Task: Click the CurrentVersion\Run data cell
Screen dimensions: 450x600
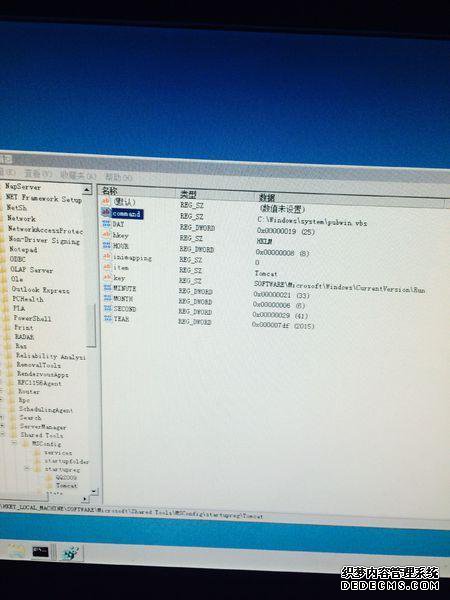Action: tap(339, 287)
